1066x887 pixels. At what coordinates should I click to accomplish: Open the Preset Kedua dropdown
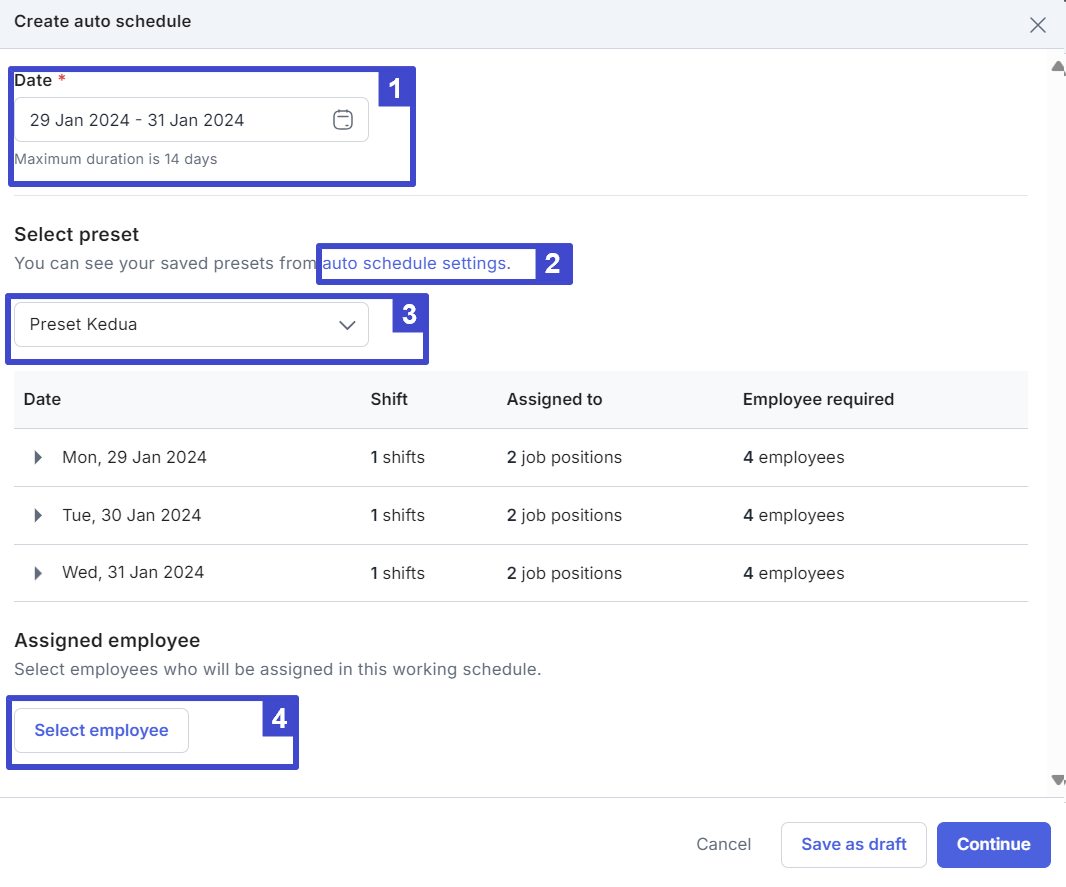(191, 325)
